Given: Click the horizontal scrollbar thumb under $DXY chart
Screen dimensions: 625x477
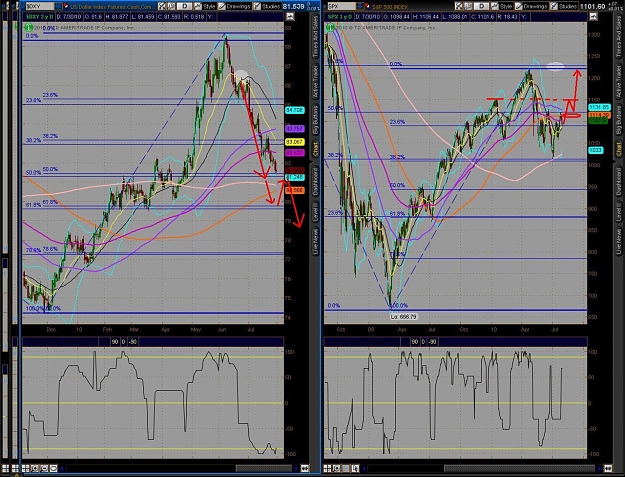Looking at the screenshot, I should pos(263,468).
